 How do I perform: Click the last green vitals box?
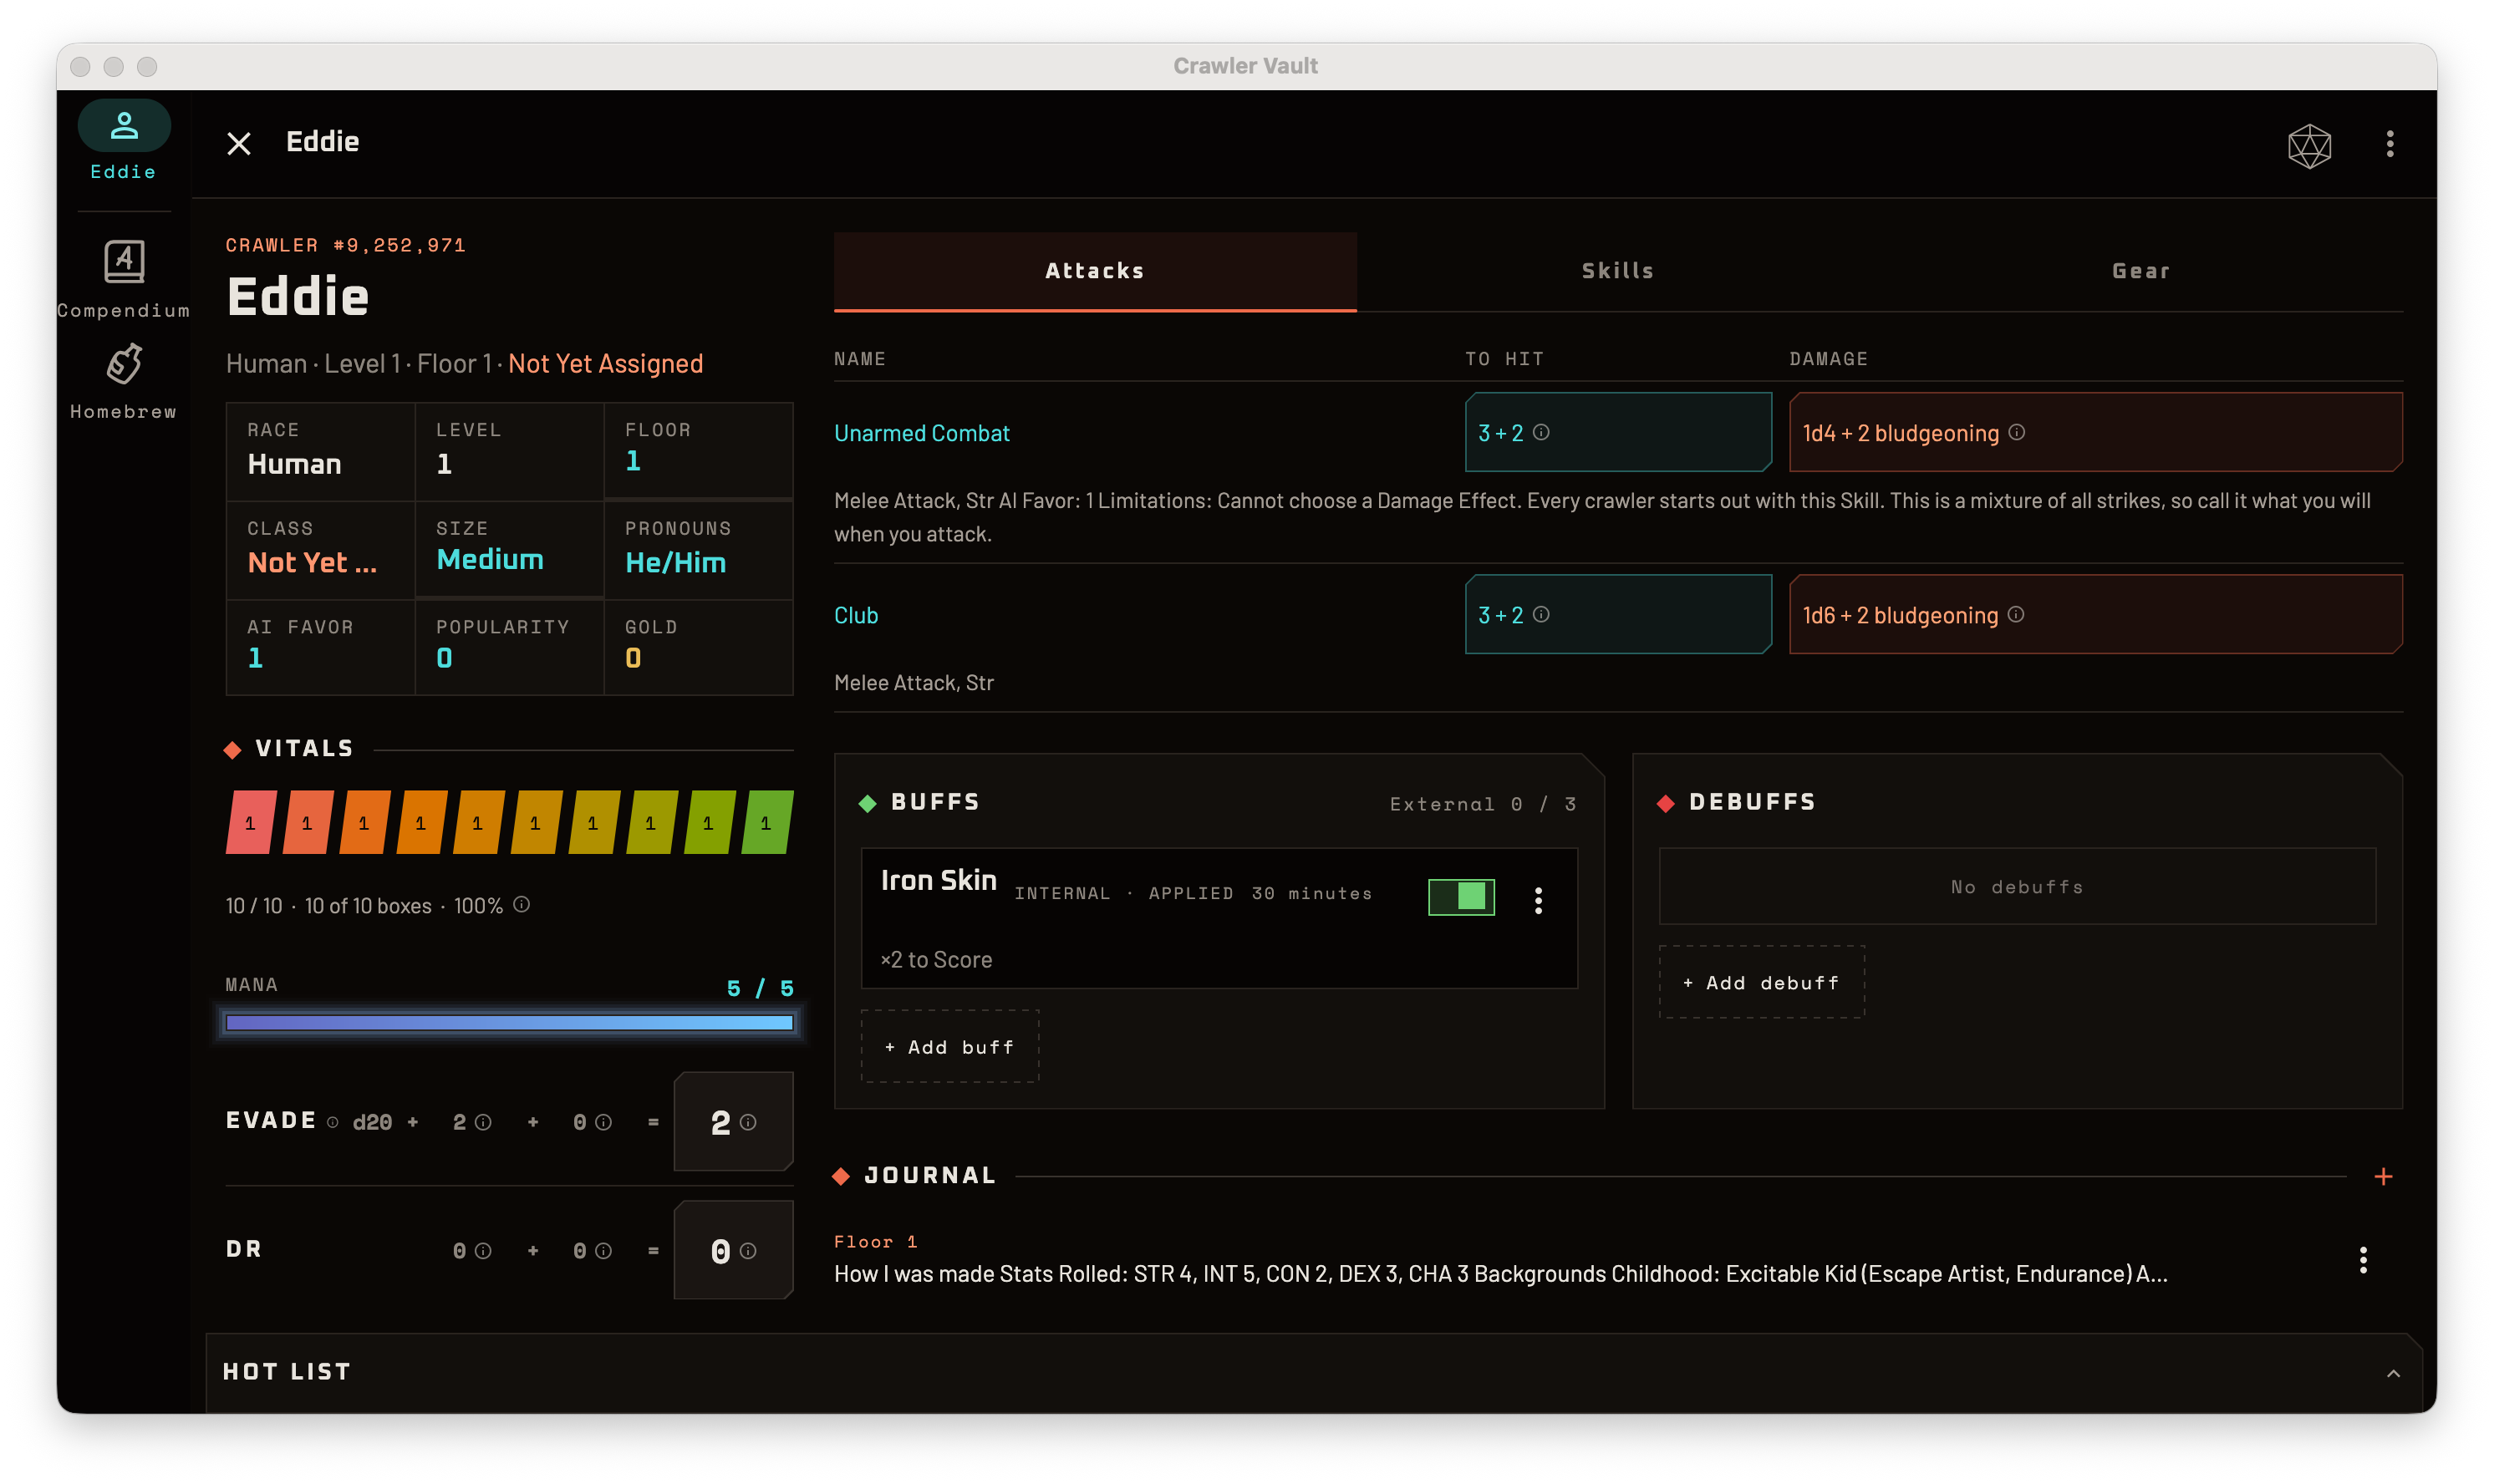click(x=767, y=822)
